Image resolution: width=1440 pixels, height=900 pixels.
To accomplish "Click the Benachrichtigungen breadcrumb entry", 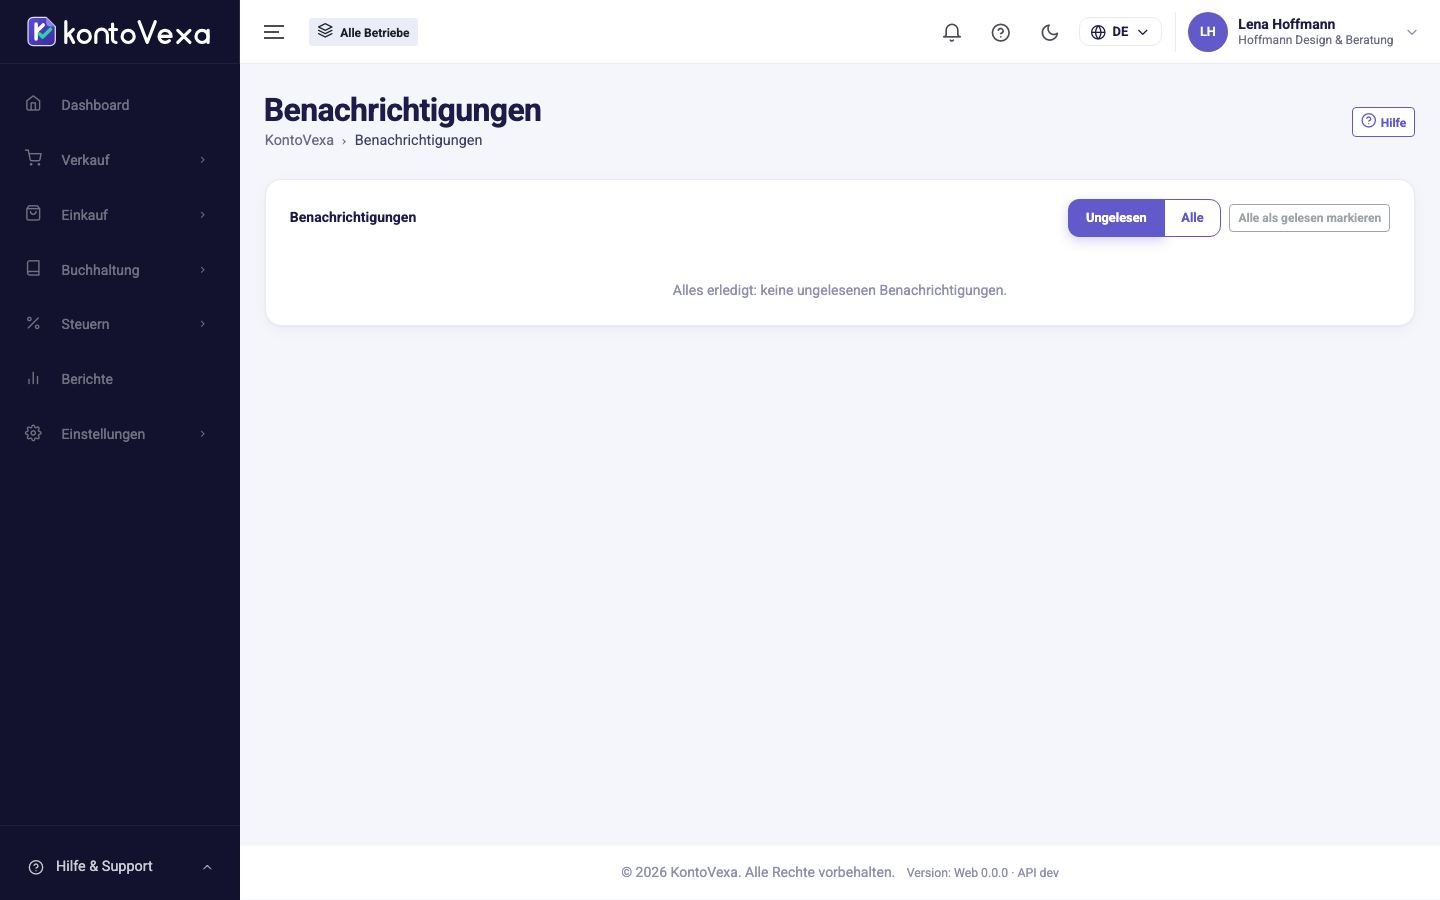I will [418, 140].
